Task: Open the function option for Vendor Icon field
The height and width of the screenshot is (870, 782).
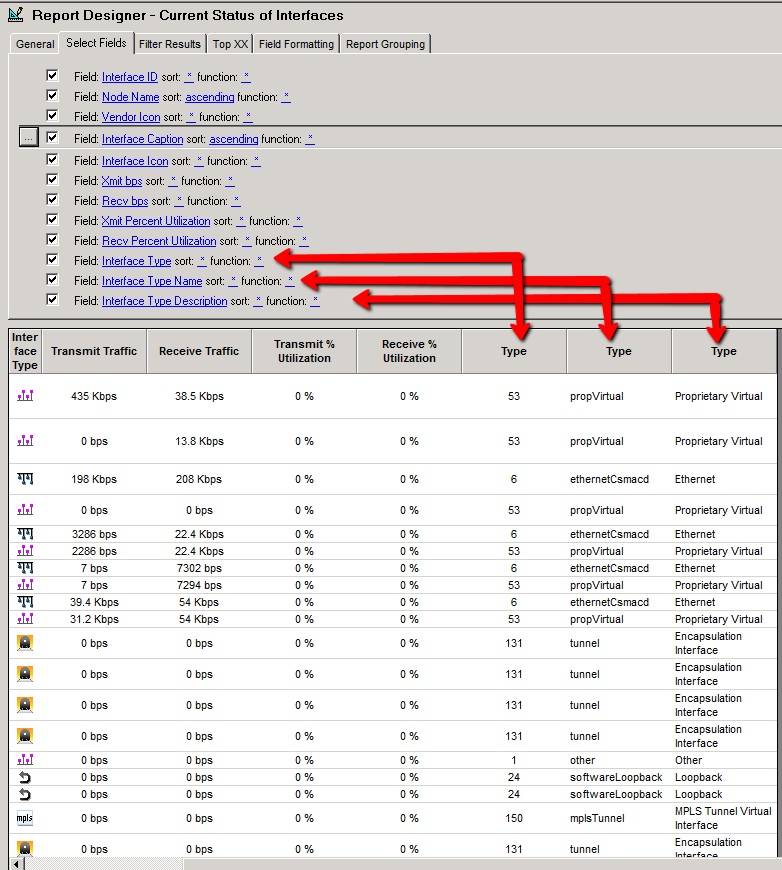Action: (248, 117)
